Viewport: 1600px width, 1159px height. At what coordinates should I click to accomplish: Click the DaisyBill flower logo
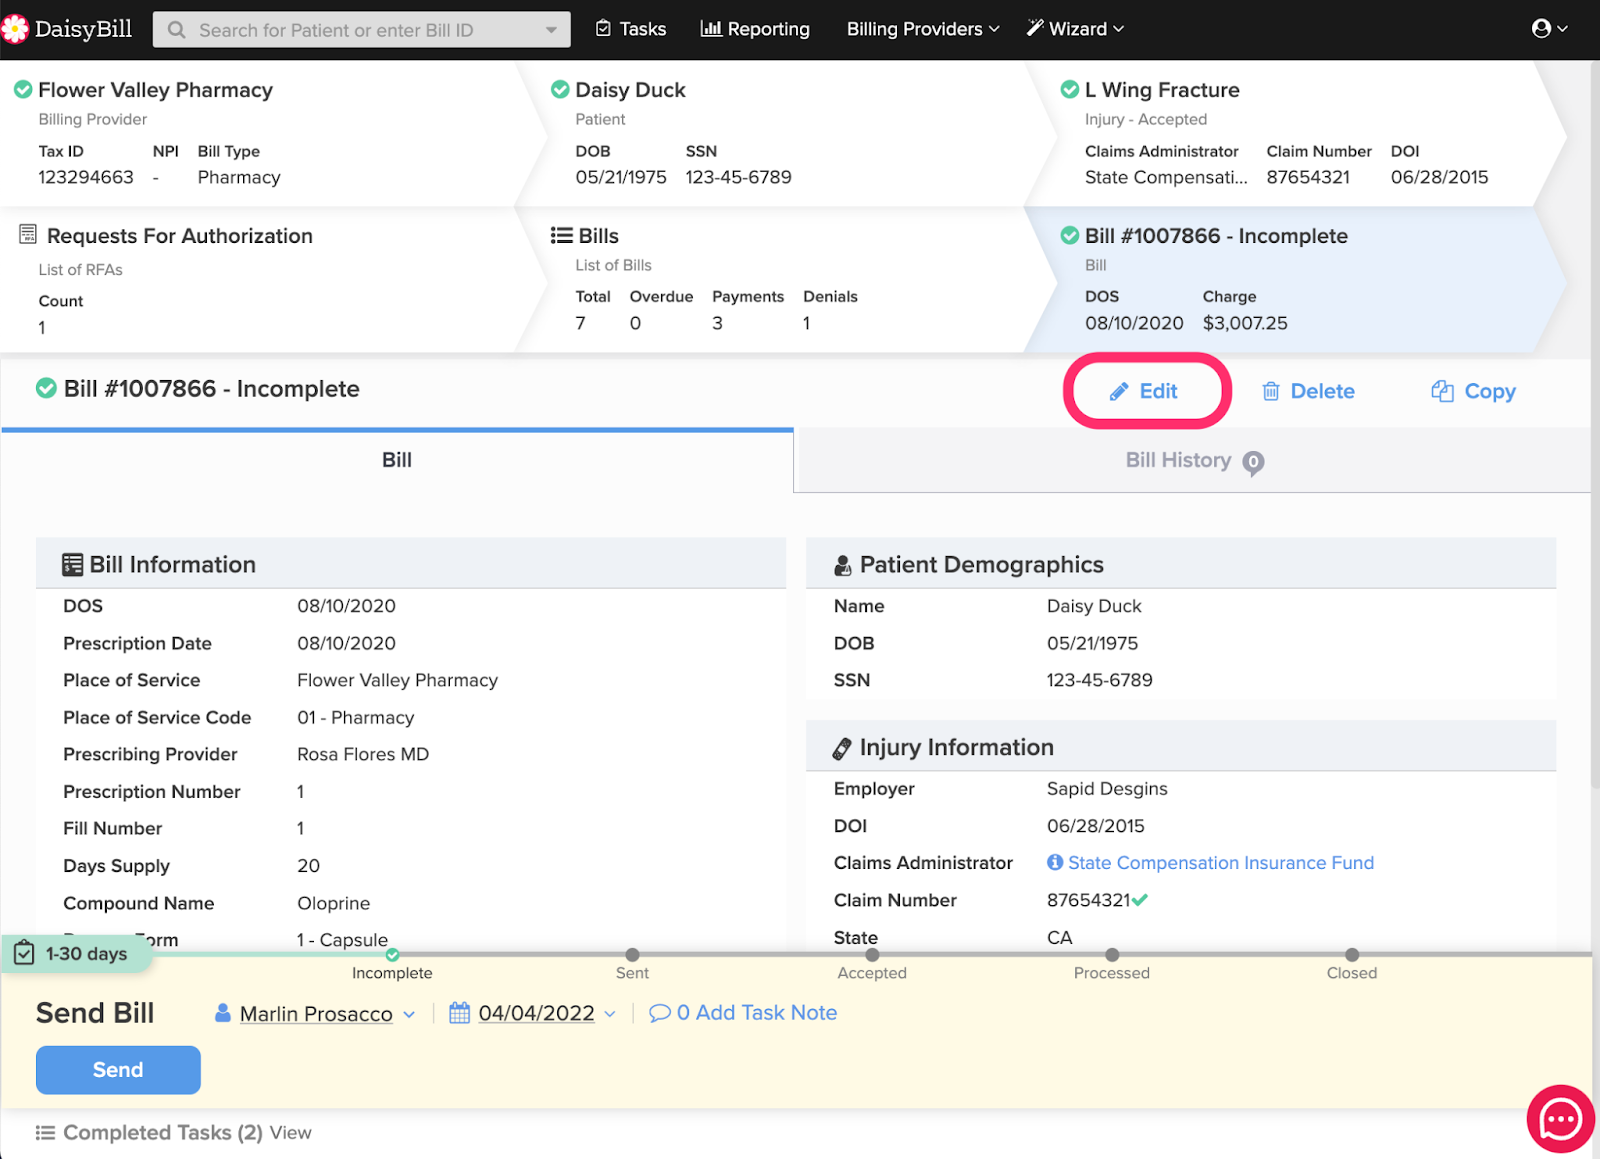(x=14, y=29)
